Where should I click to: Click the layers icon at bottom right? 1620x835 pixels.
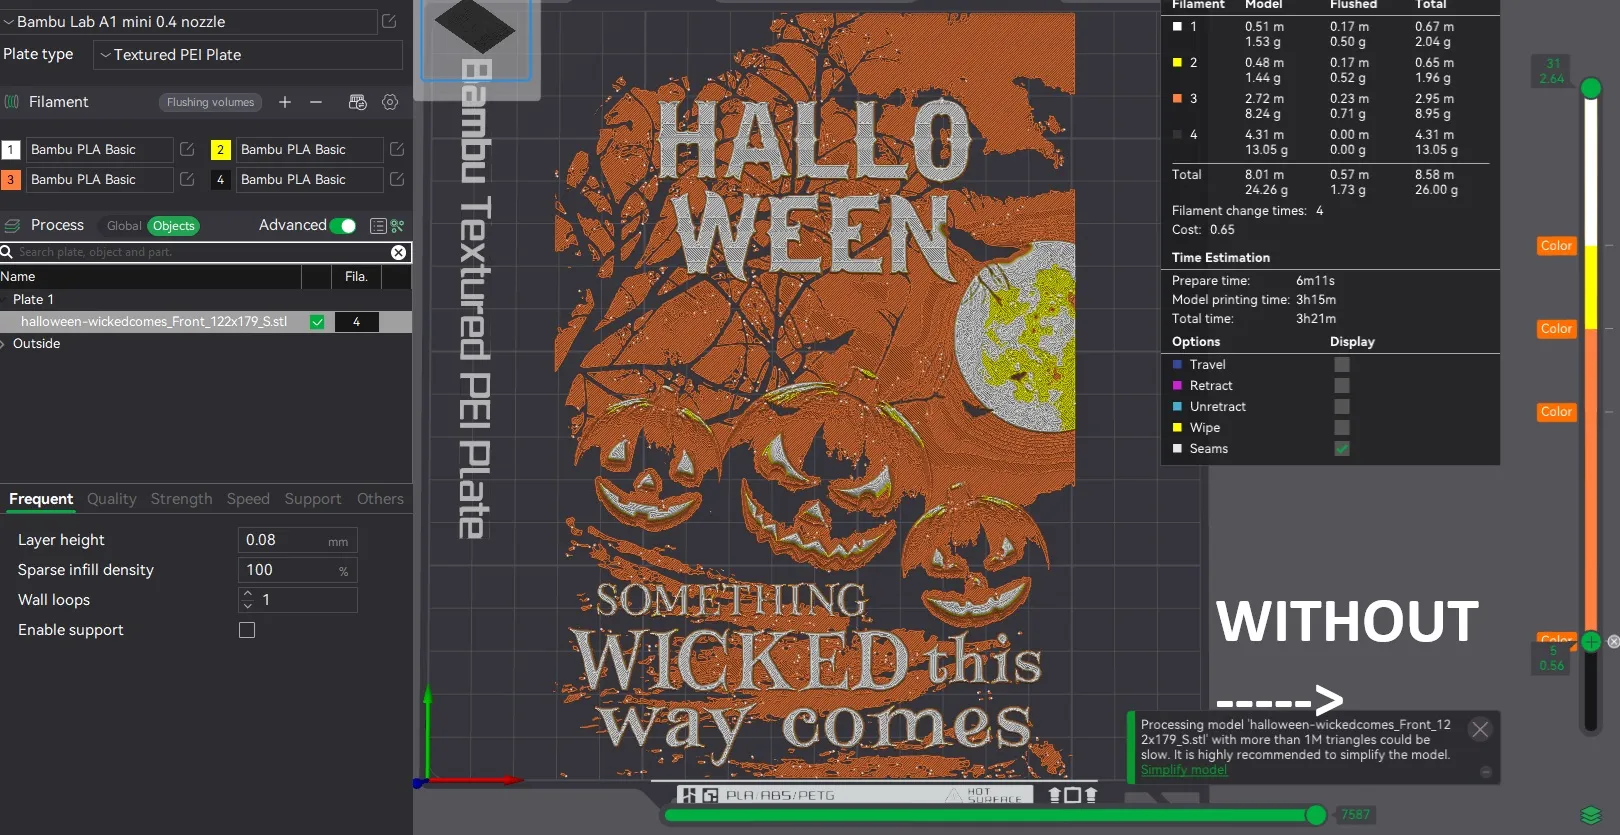pos(1591,815)
